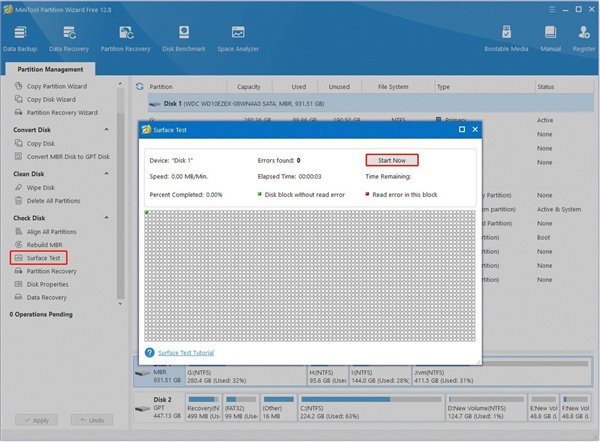Sort by Type column header

(443, 87)
